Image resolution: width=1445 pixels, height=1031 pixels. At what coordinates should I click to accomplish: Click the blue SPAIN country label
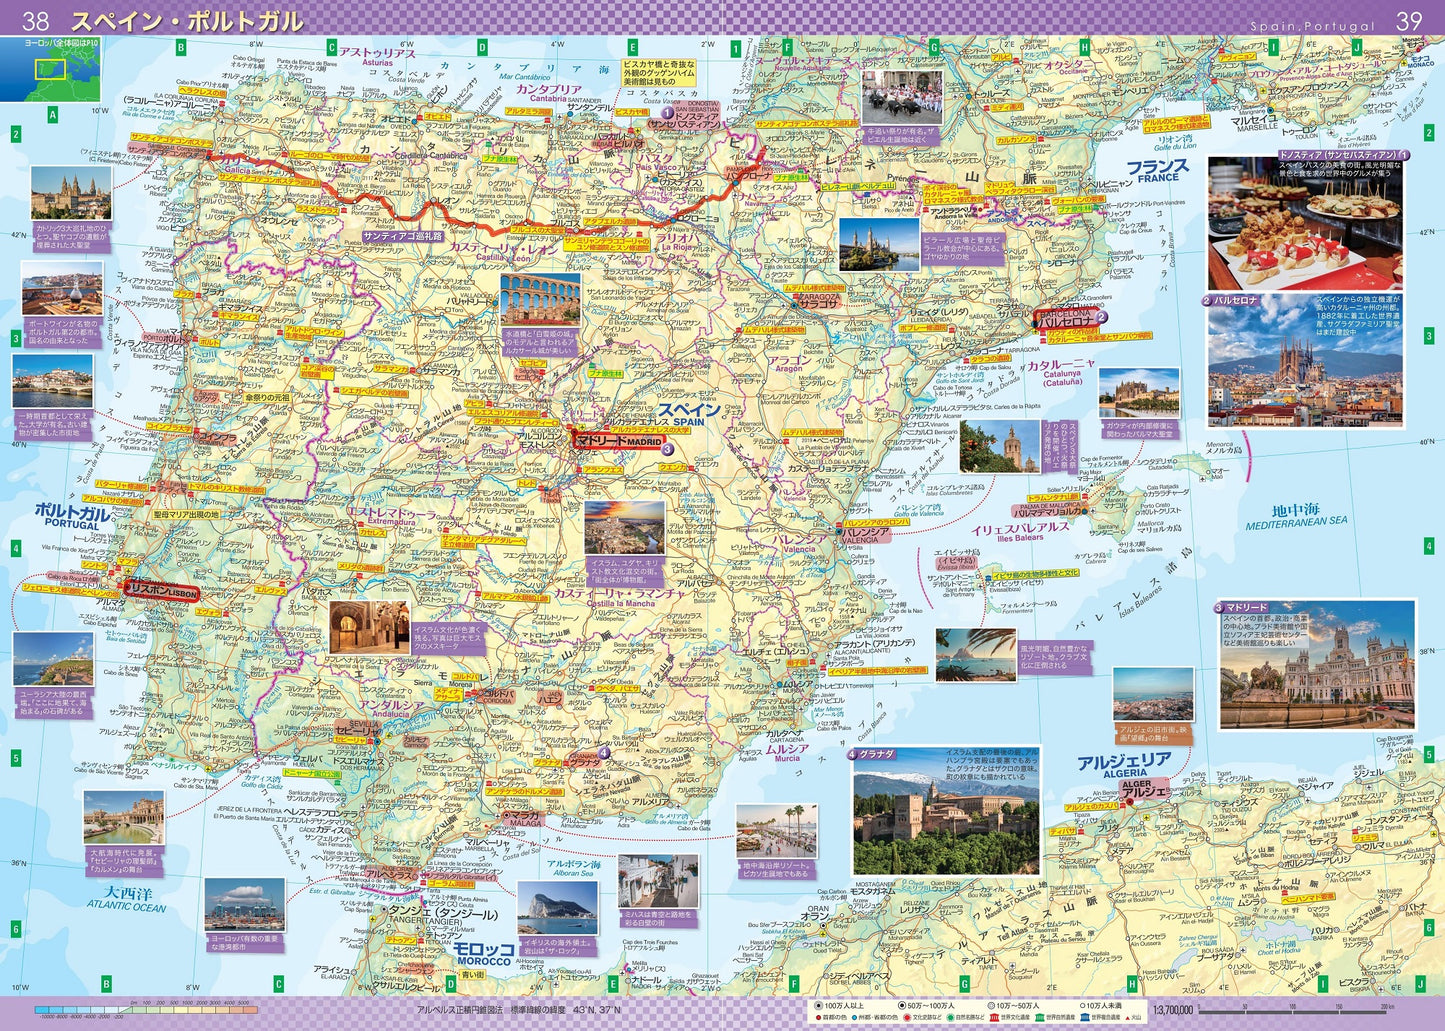pyautogui.click(x=689, y=414)
